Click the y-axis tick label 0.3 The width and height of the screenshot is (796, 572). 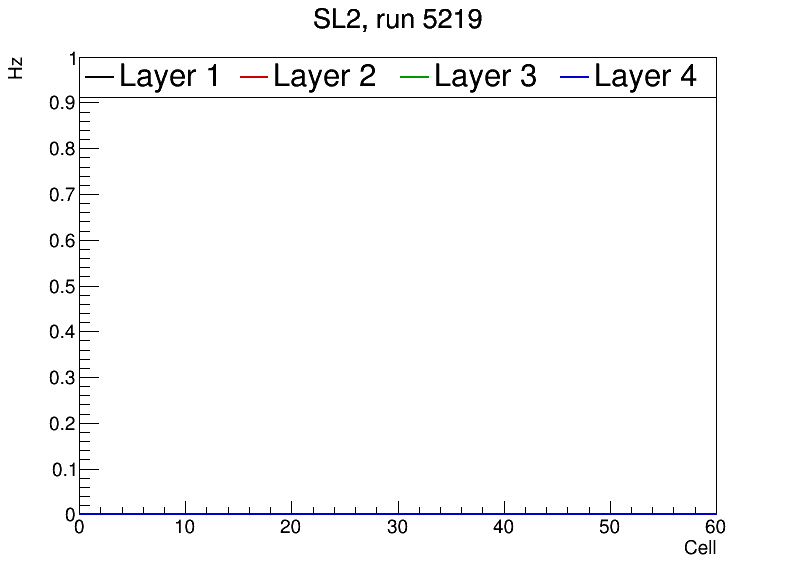point(62,378)
